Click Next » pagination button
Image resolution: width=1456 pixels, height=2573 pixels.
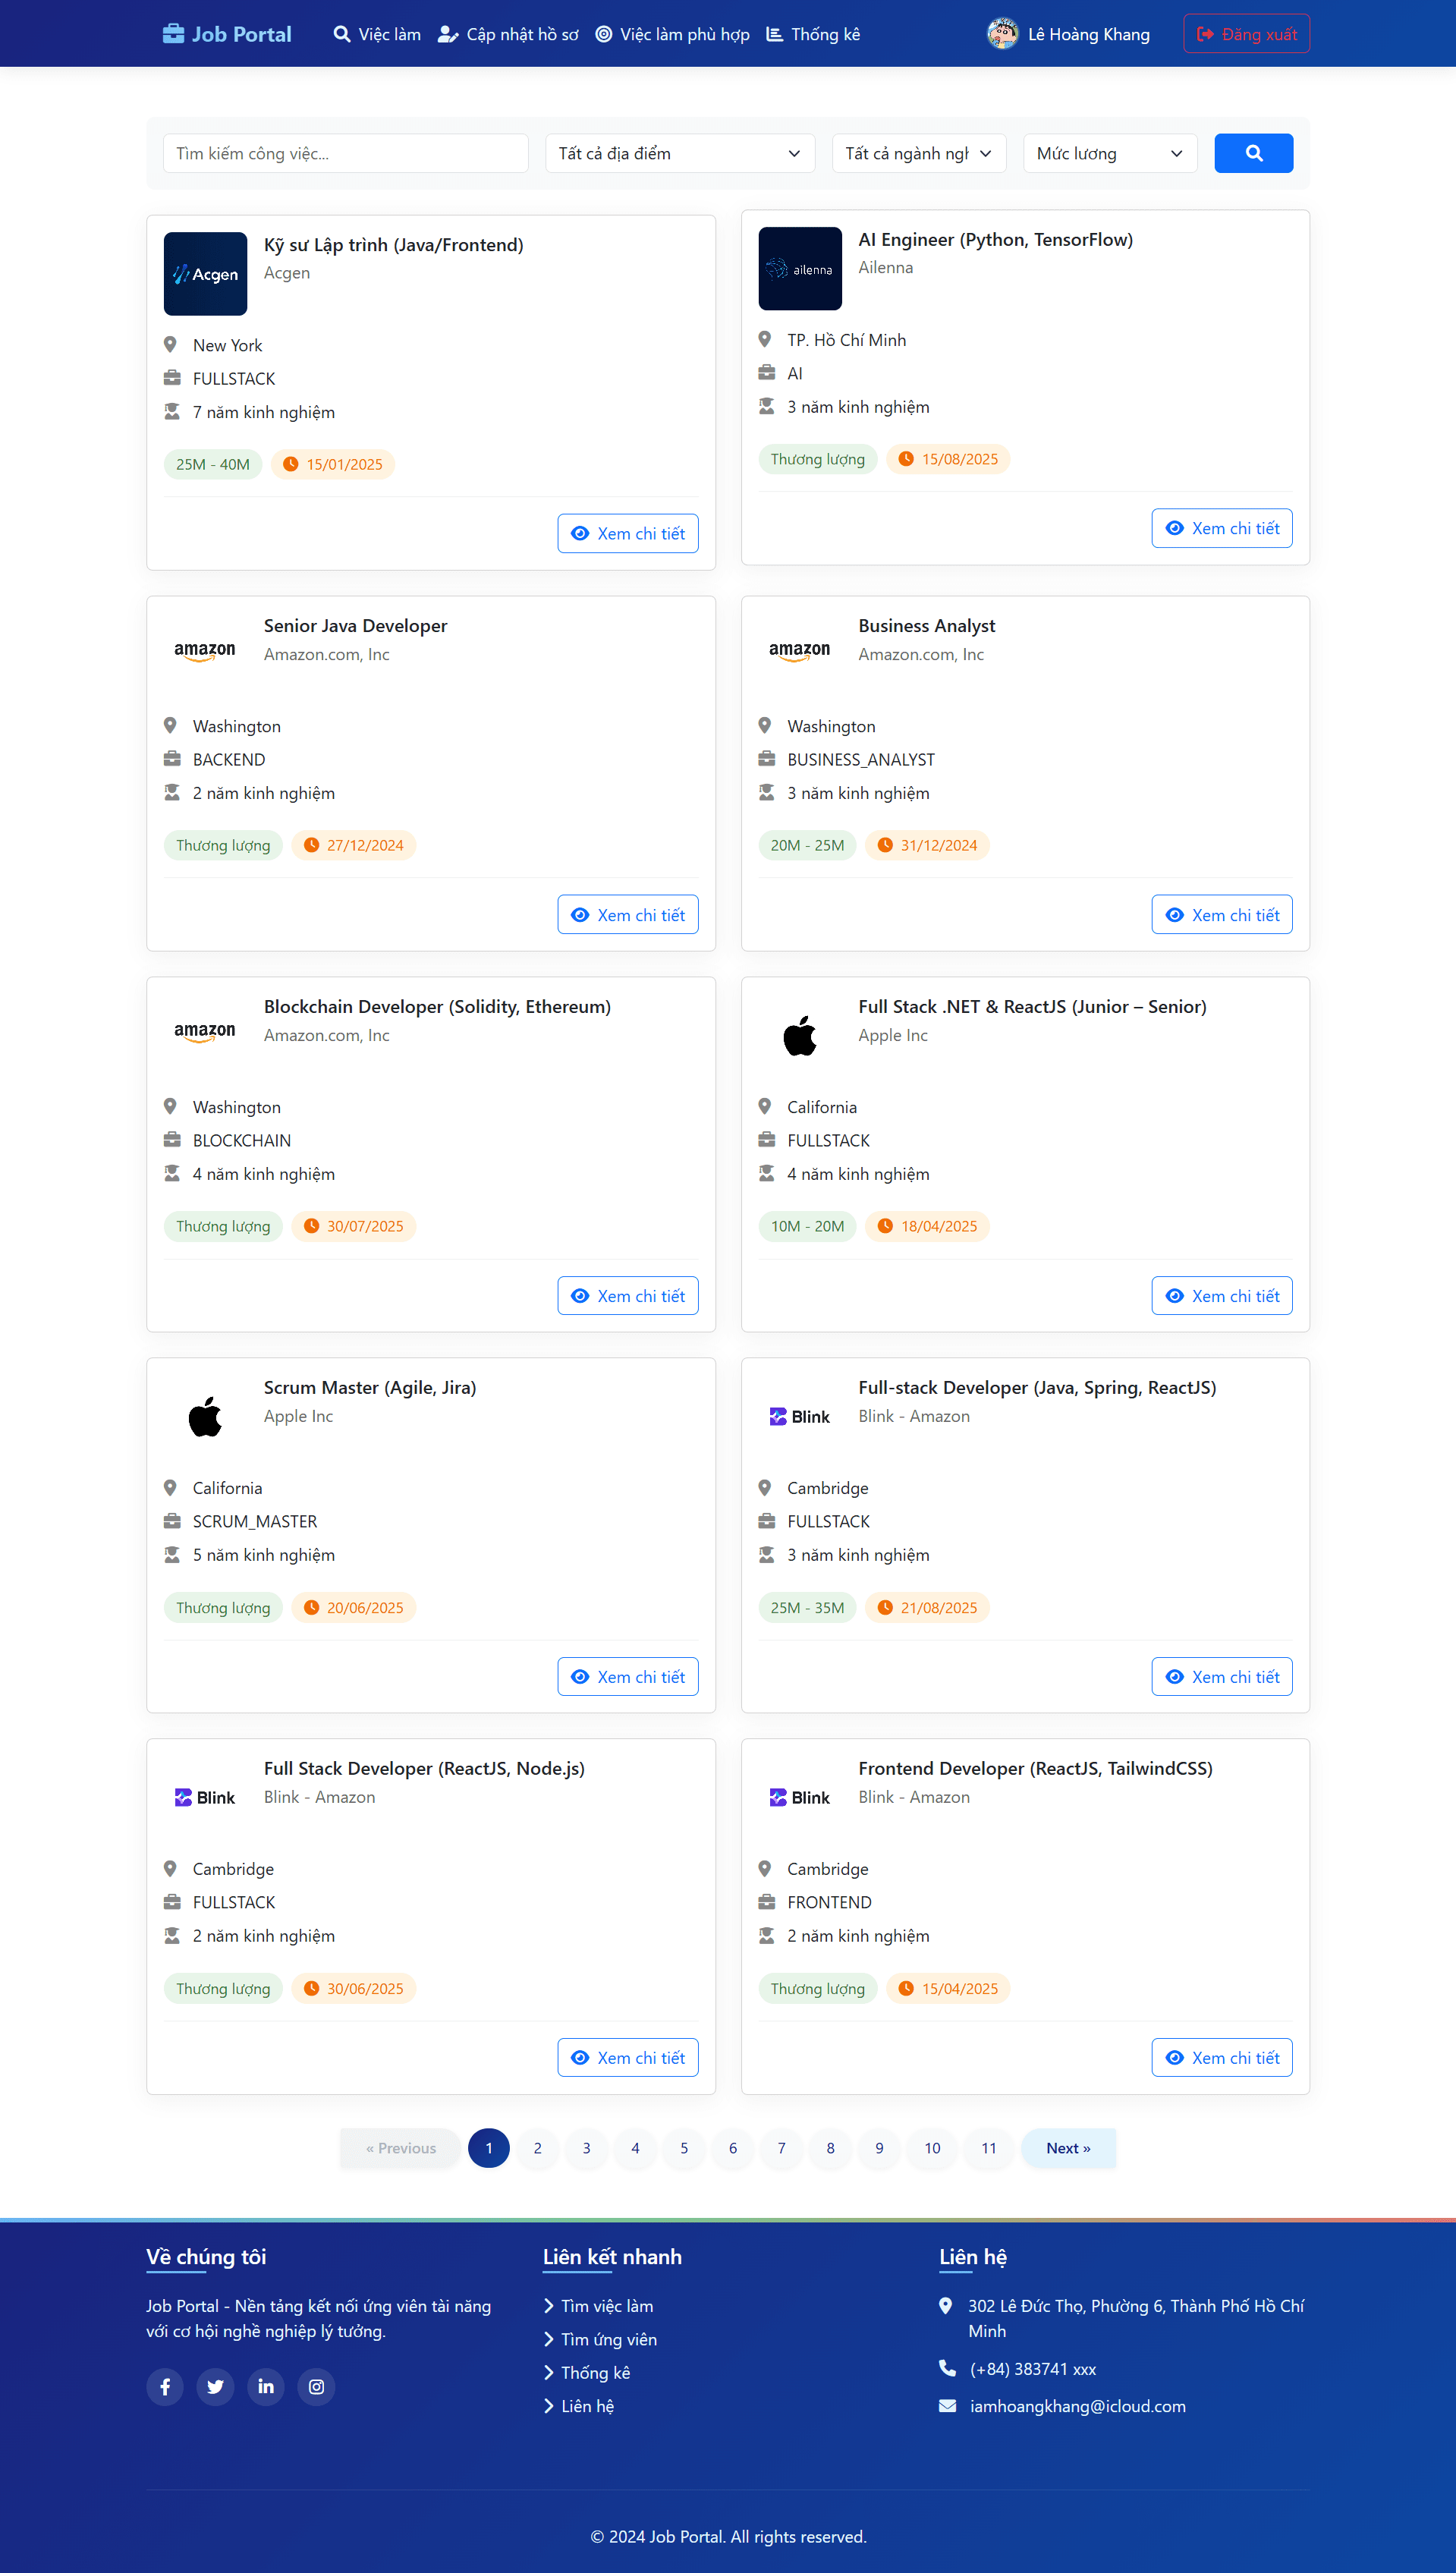[x=1068, y=2147]
